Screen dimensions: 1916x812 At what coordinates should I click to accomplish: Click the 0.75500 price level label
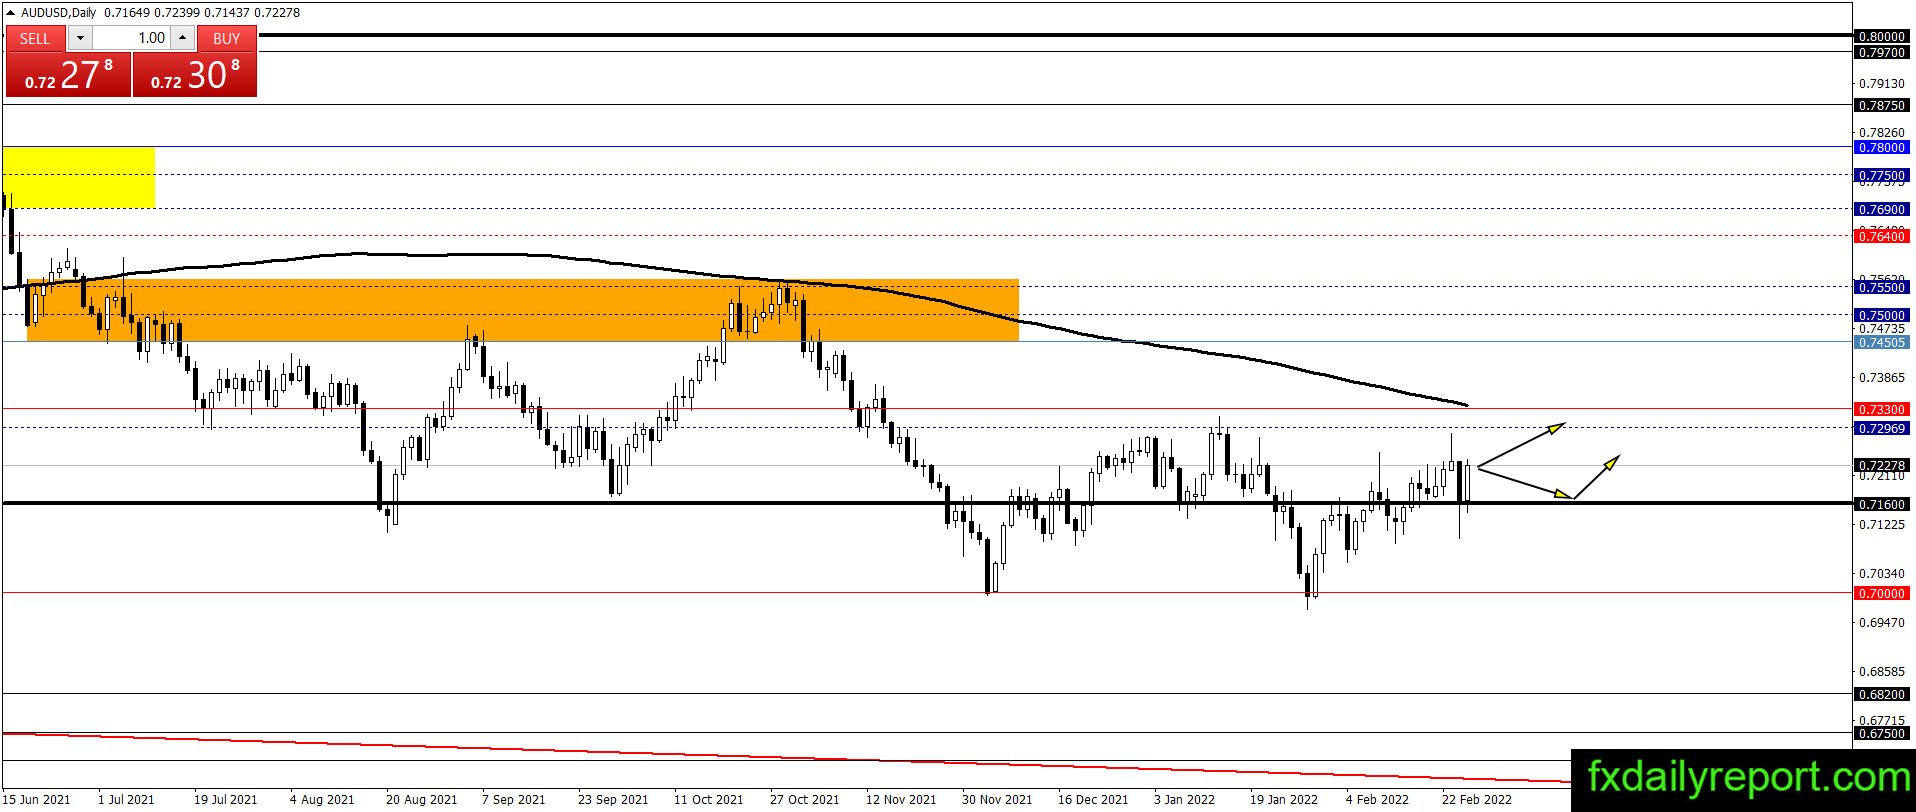pos(1881,287)
